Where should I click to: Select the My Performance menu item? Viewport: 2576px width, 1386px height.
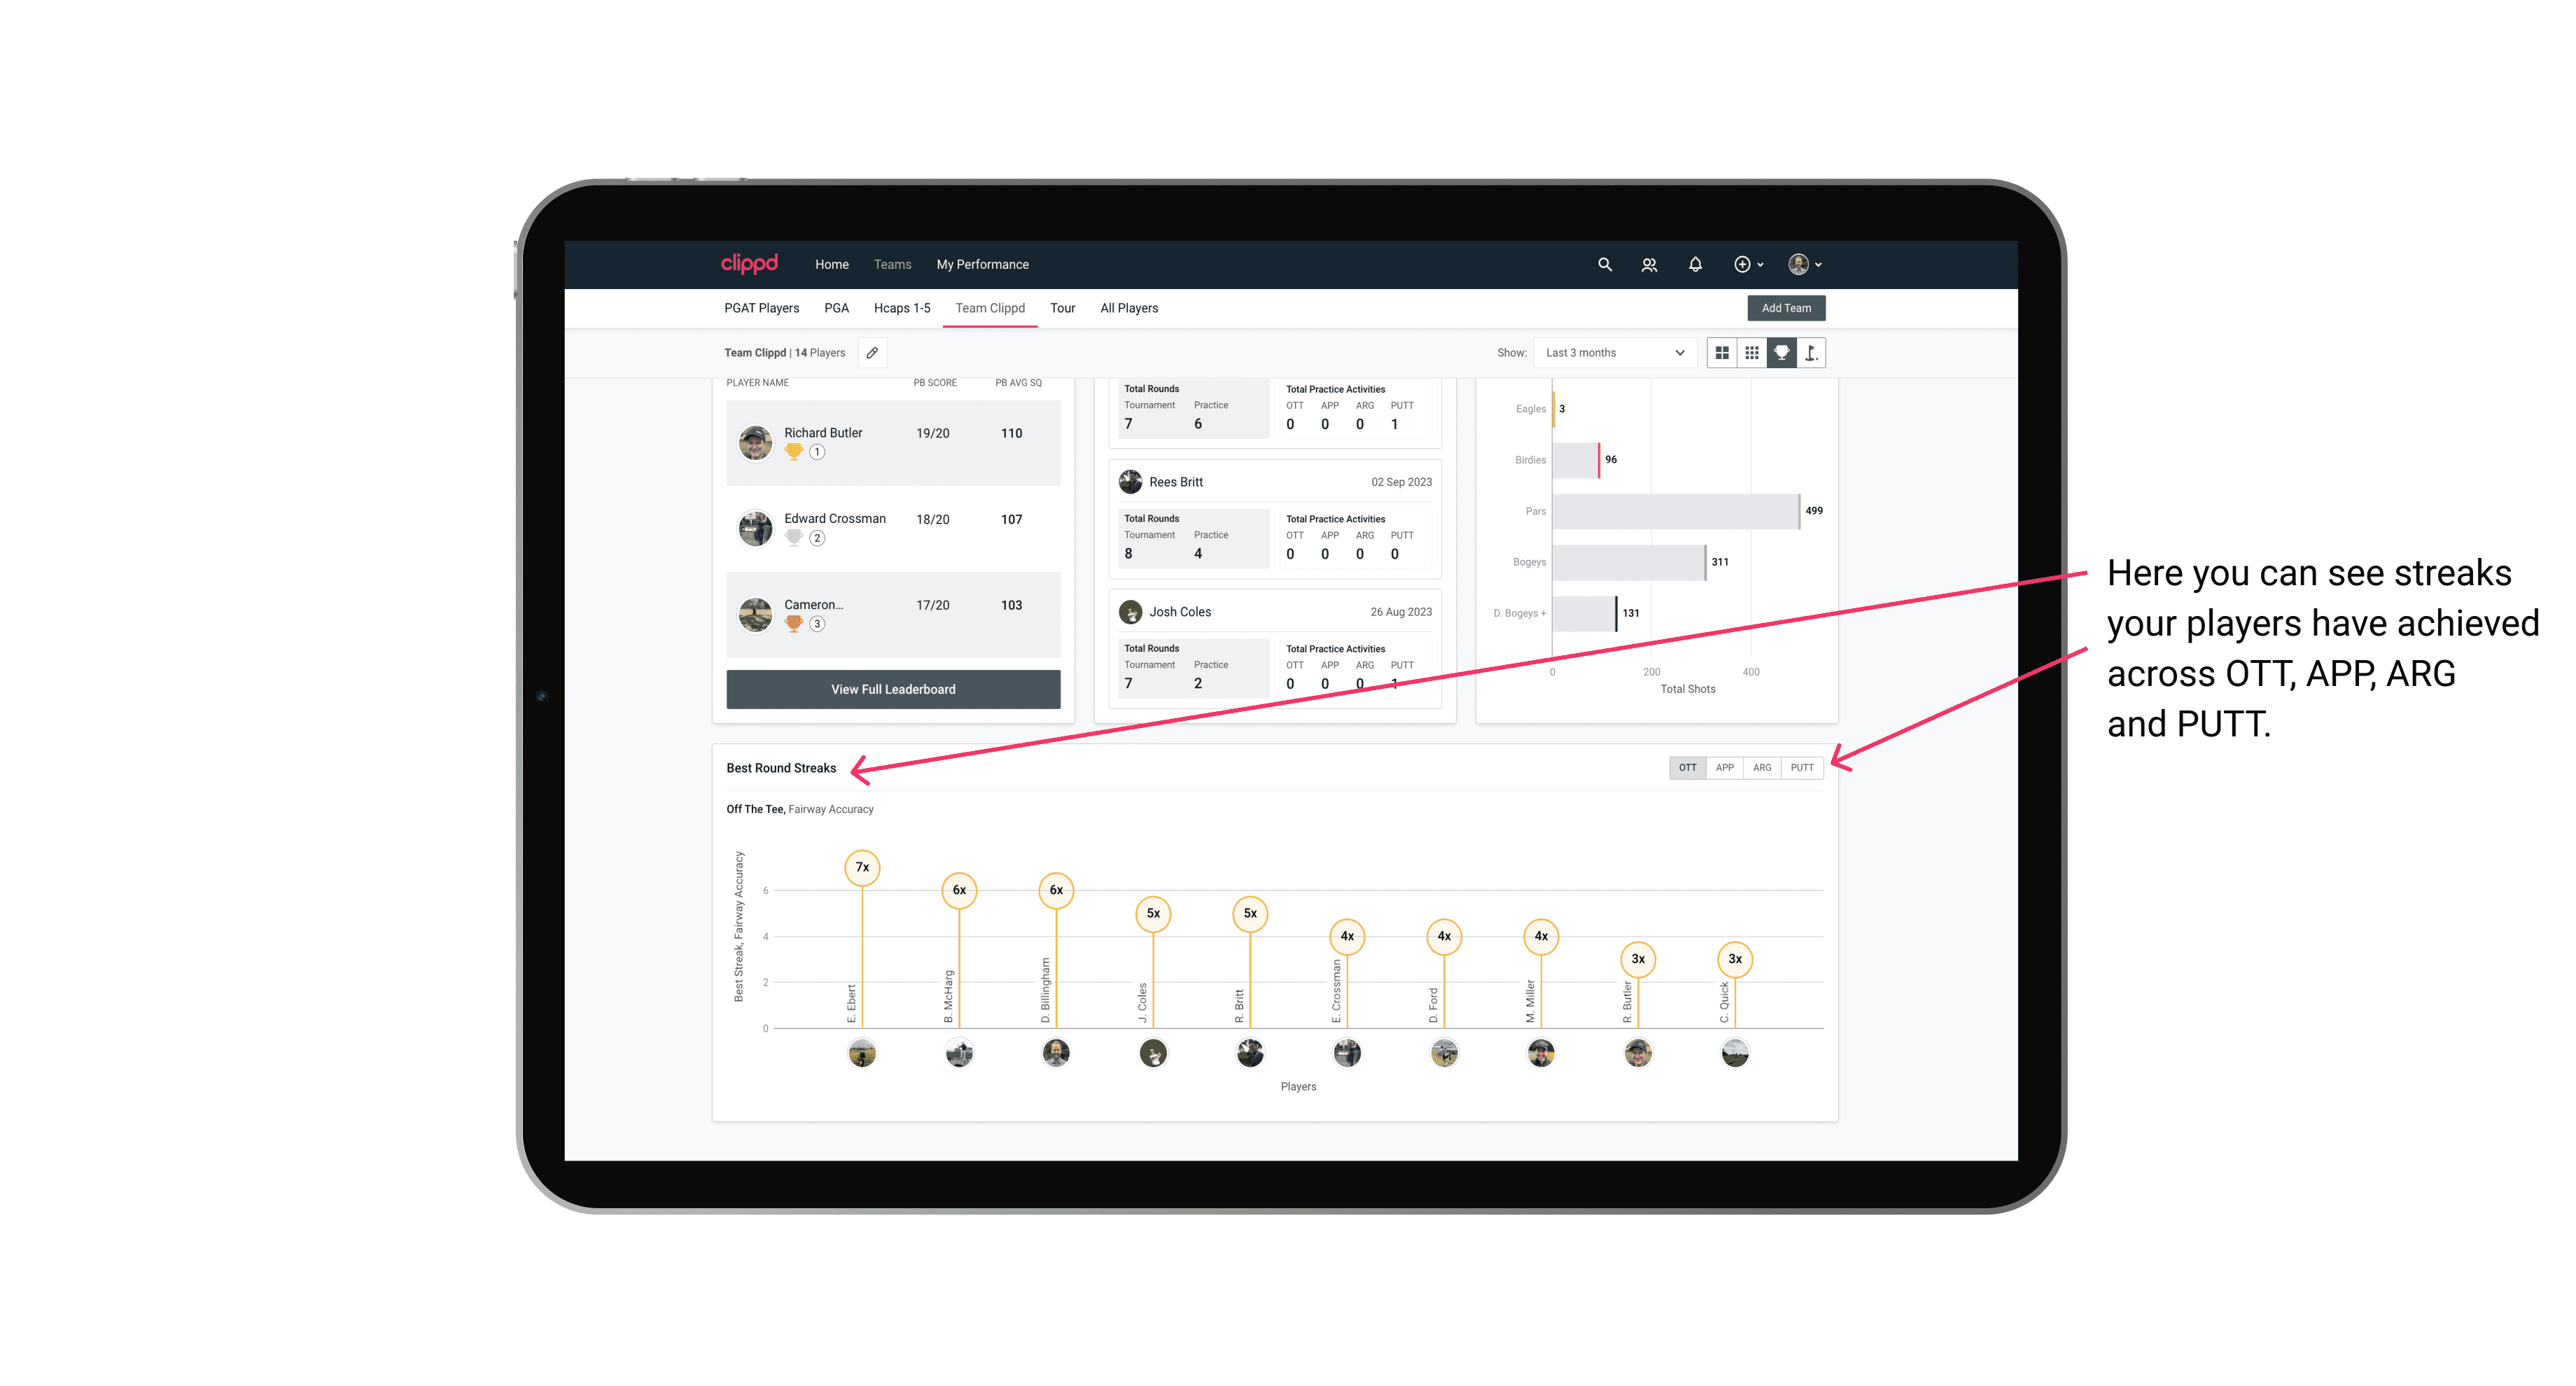(x=983, y=265)
